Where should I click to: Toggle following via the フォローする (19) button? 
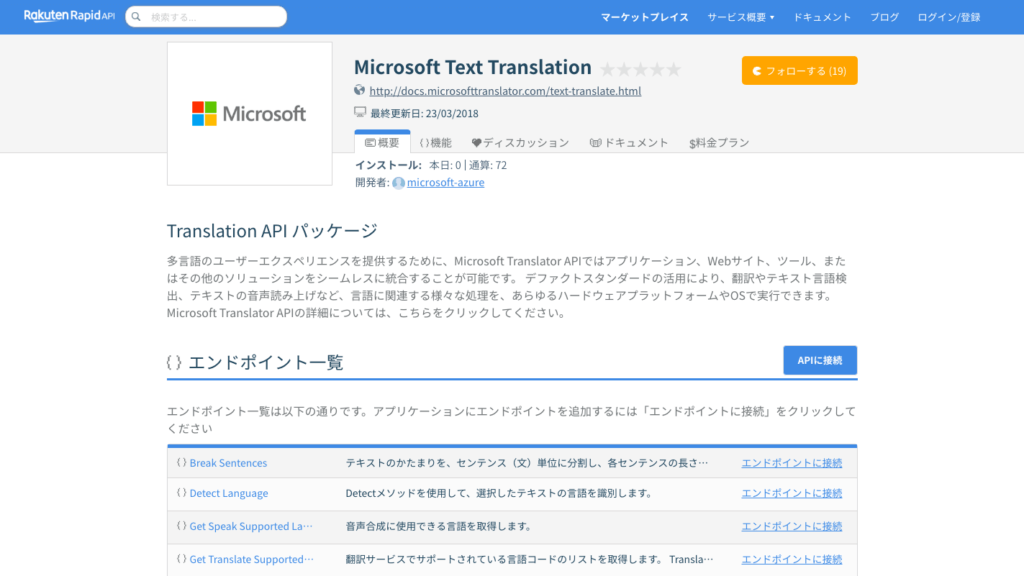coord(799,70)
